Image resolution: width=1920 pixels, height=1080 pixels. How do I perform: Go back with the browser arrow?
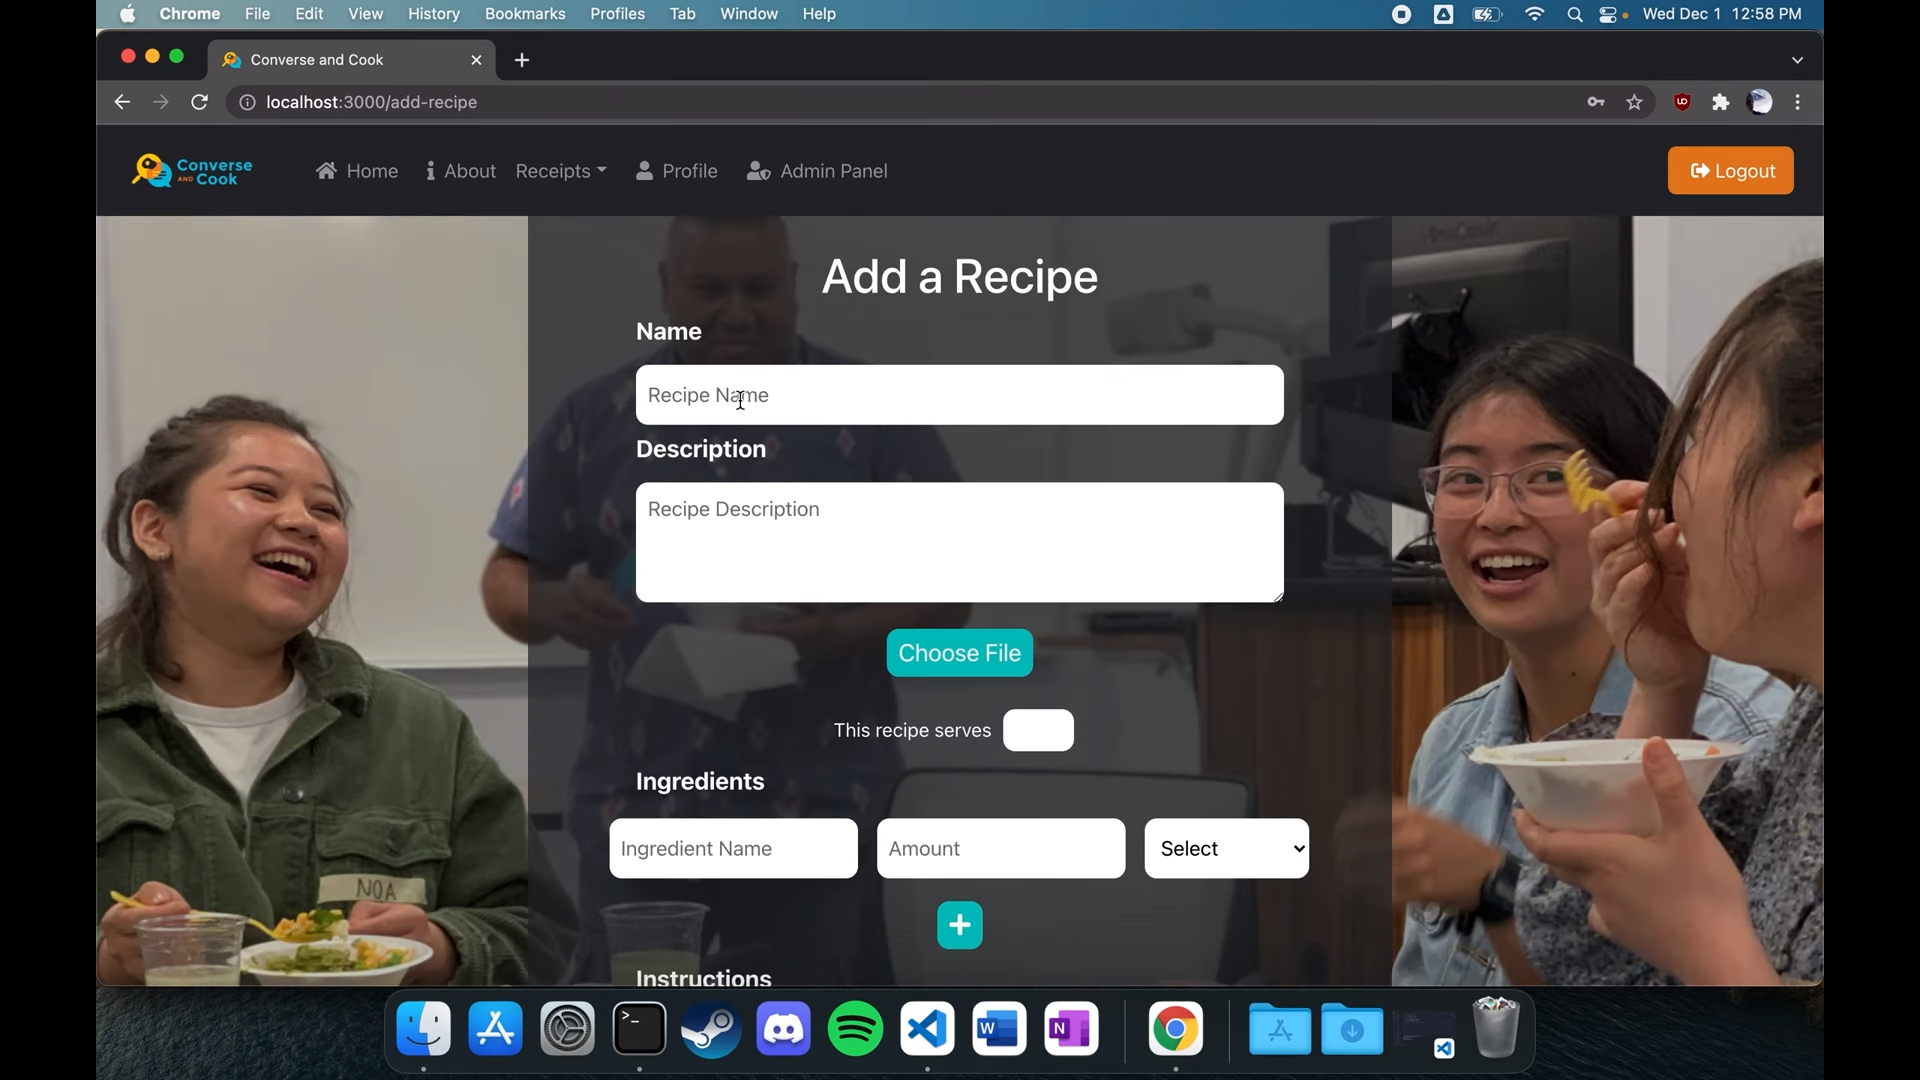pos(122,102)
